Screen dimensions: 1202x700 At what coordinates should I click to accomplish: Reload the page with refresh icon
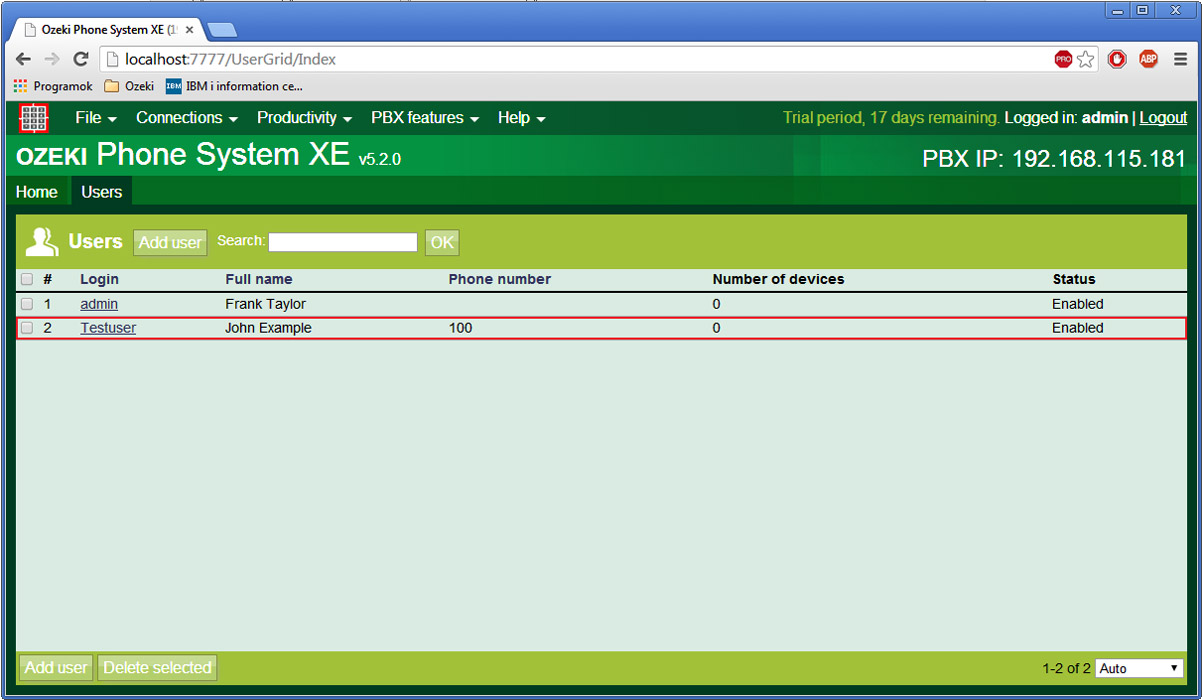point(81,59)
